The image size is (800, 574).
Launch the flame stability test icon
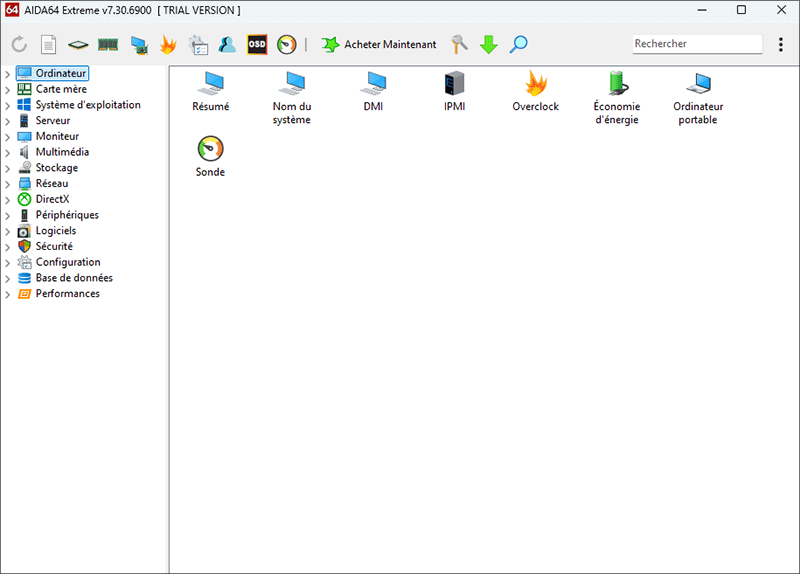tap(168, 45)
